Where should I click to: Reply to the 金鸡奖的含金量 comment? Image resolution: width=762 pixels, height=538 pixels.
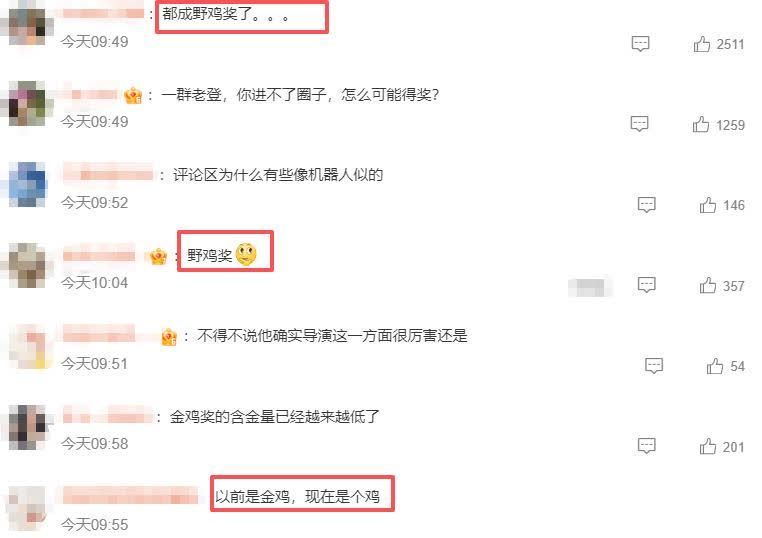[646, 446]
